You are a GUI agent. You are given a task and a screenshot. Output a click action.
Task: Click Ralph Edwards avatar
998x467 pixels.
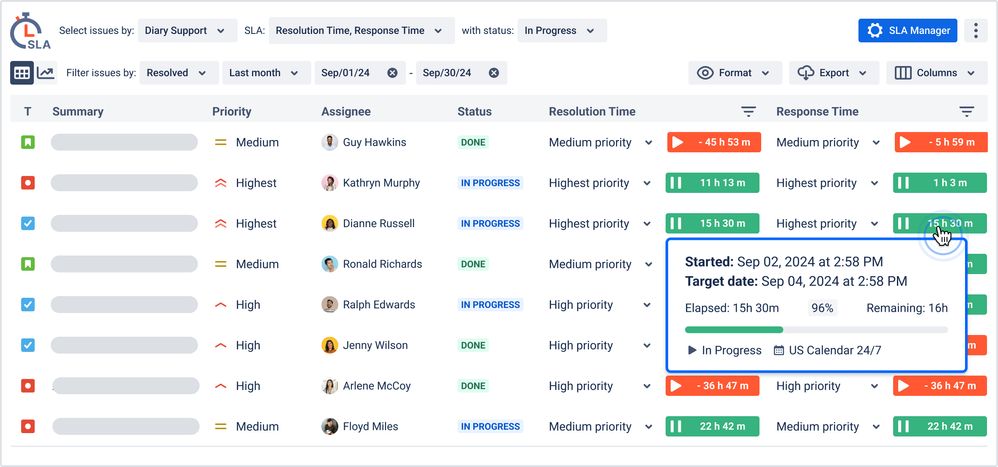pos(329,305)
